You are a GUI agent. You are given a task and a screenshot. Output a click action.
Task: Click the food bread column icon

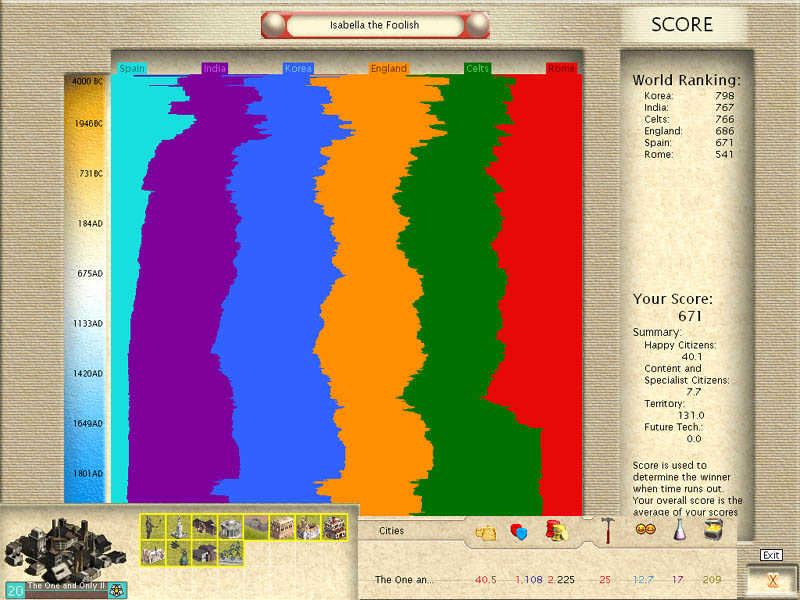pos(486,532)
